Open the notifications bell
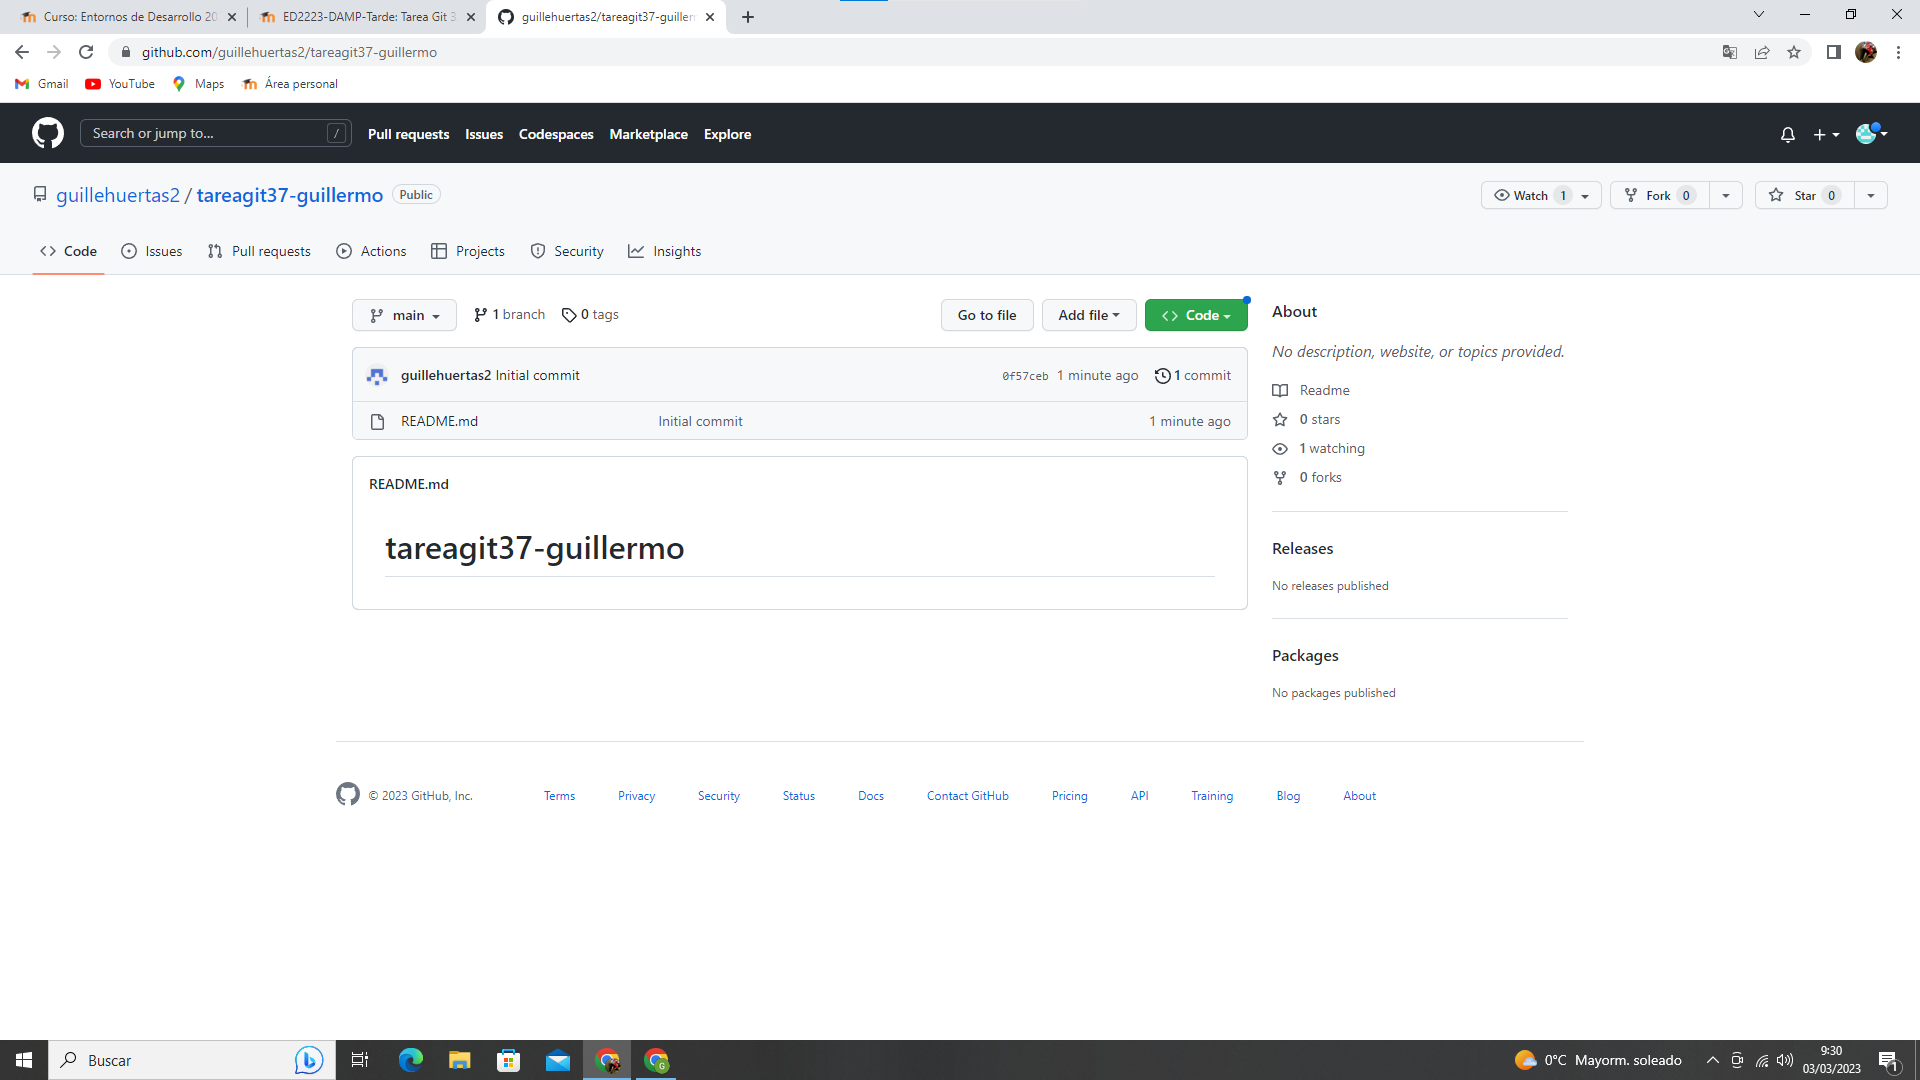 pyautogui.click(x=1788, y=133)
